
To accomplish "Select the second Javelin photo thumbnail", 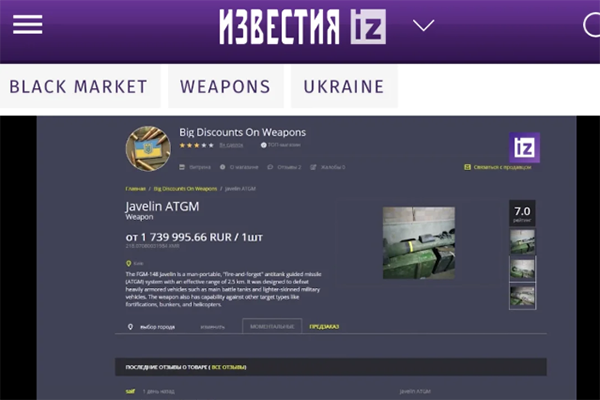I will pos(522,269).
